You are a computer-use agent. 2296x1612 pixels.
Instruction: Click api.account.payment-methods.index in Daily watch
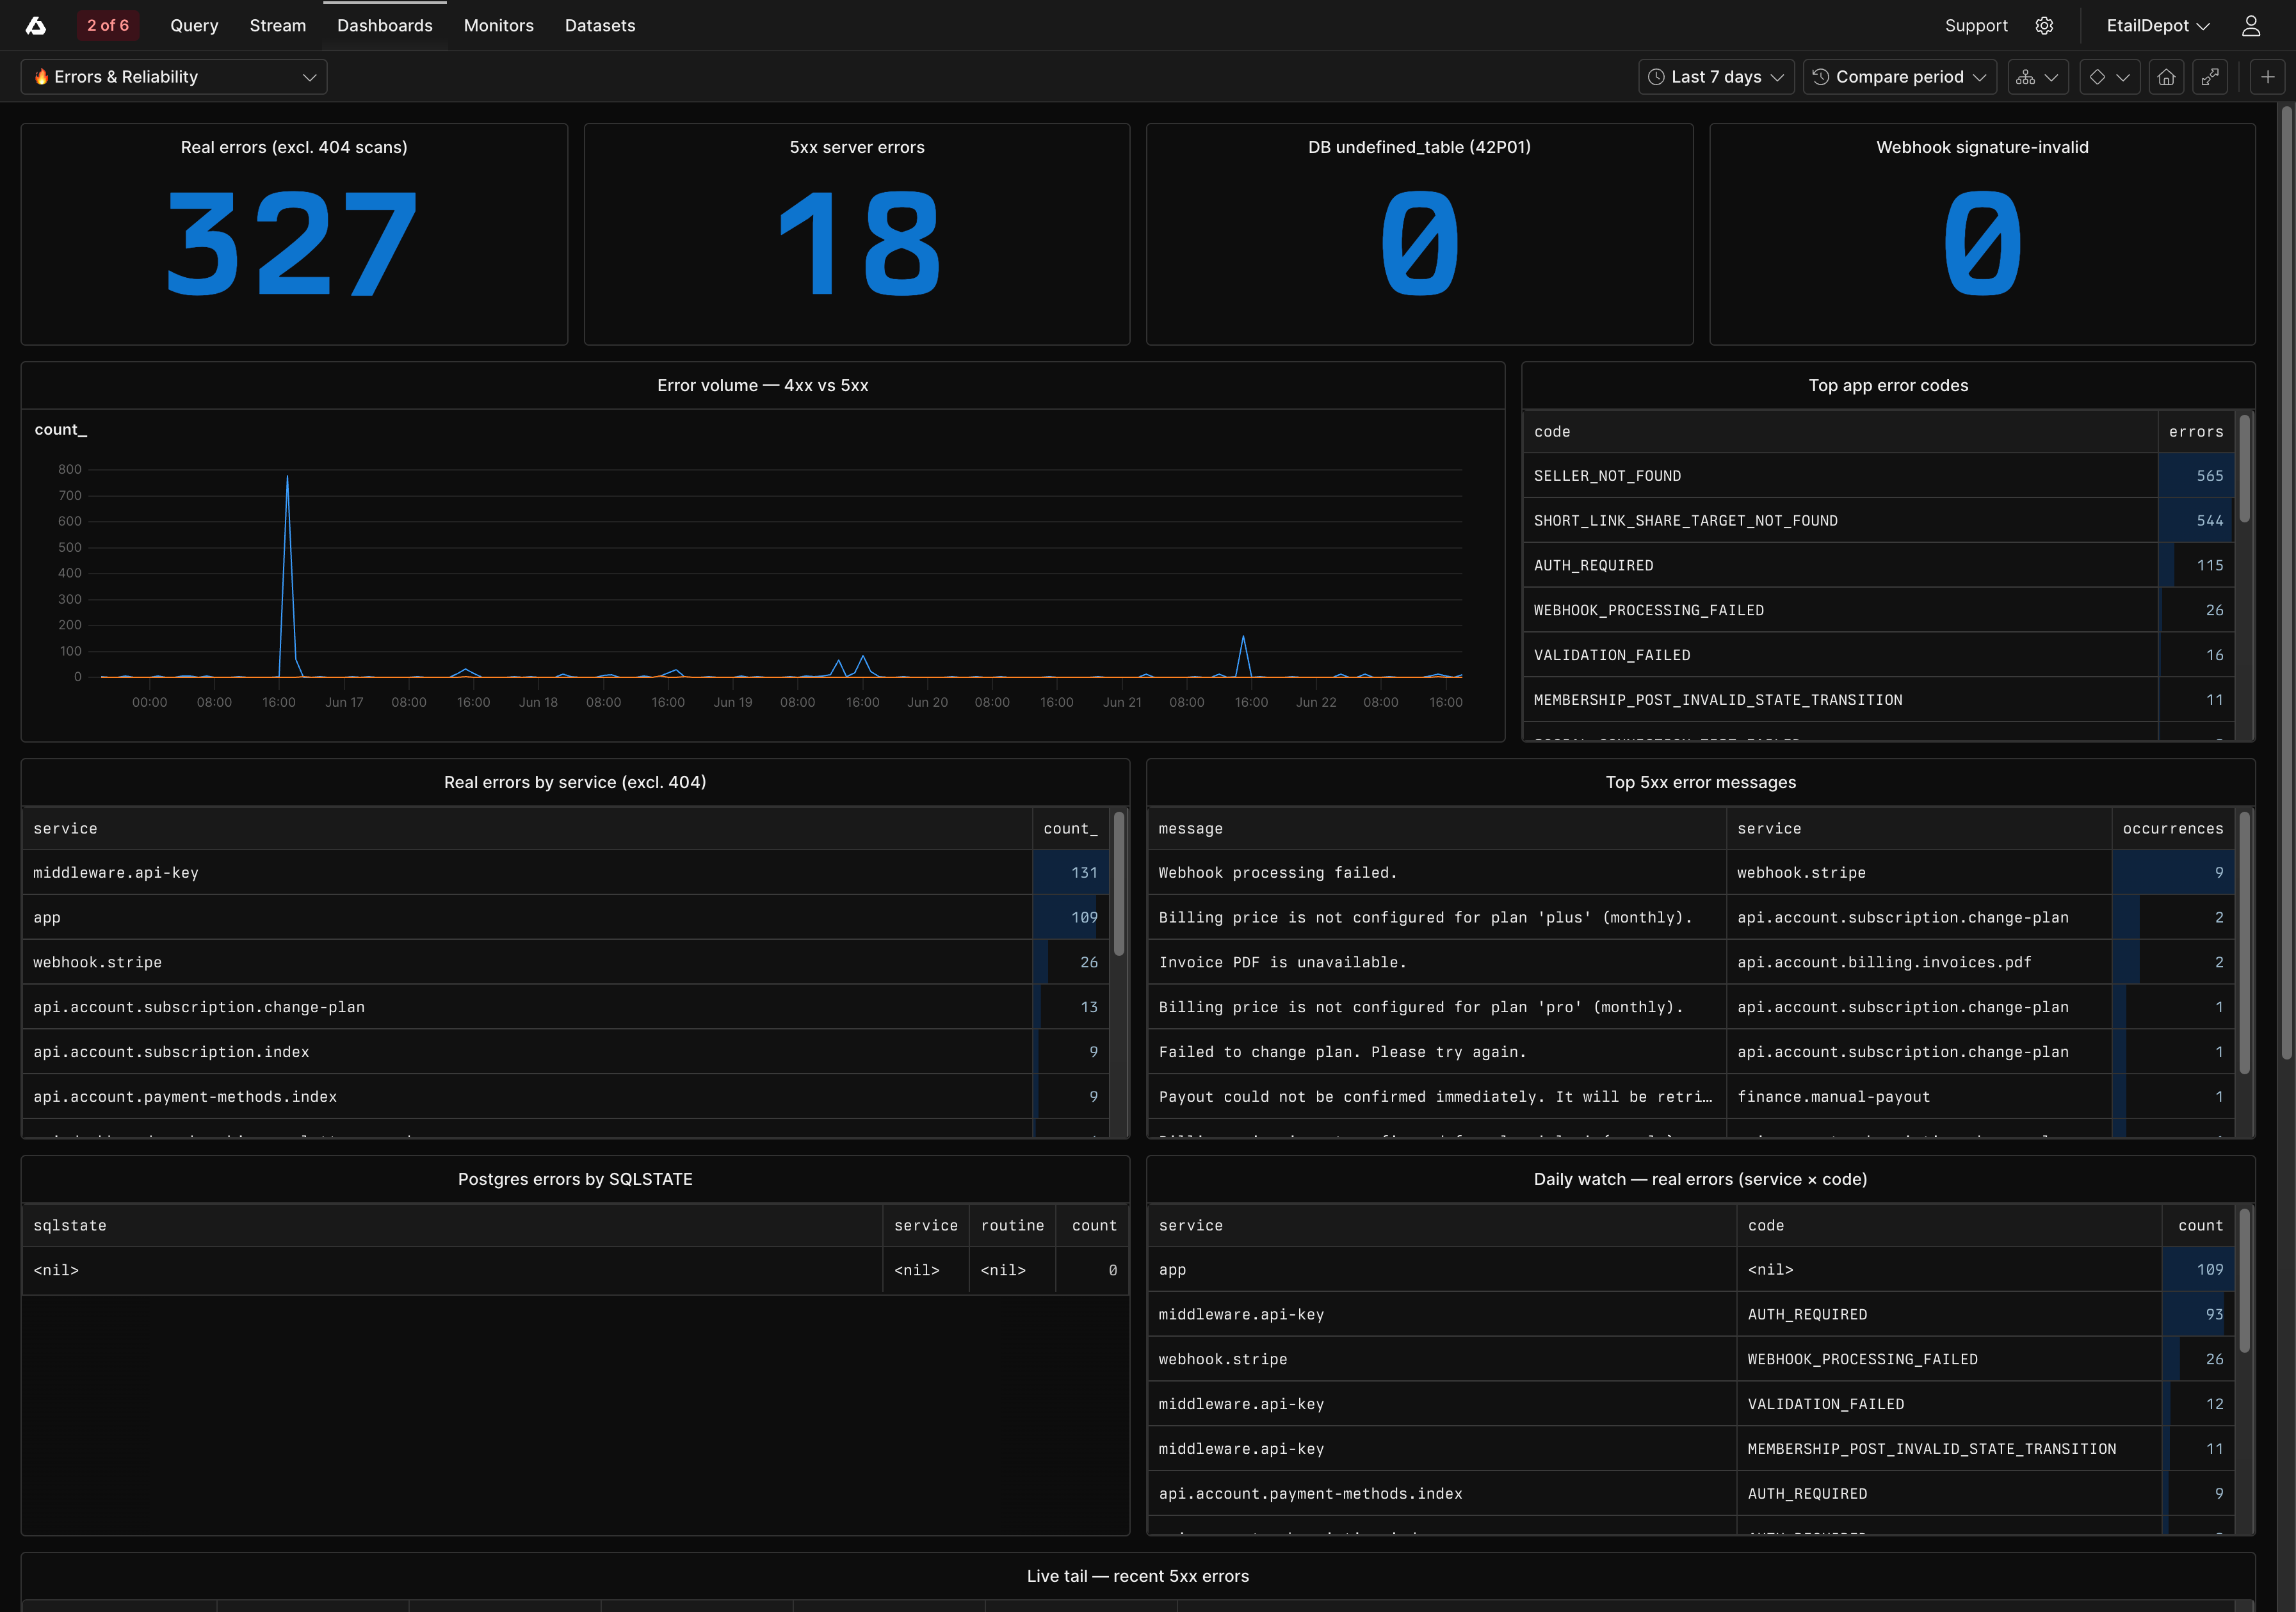[x=1310, y=1494]
